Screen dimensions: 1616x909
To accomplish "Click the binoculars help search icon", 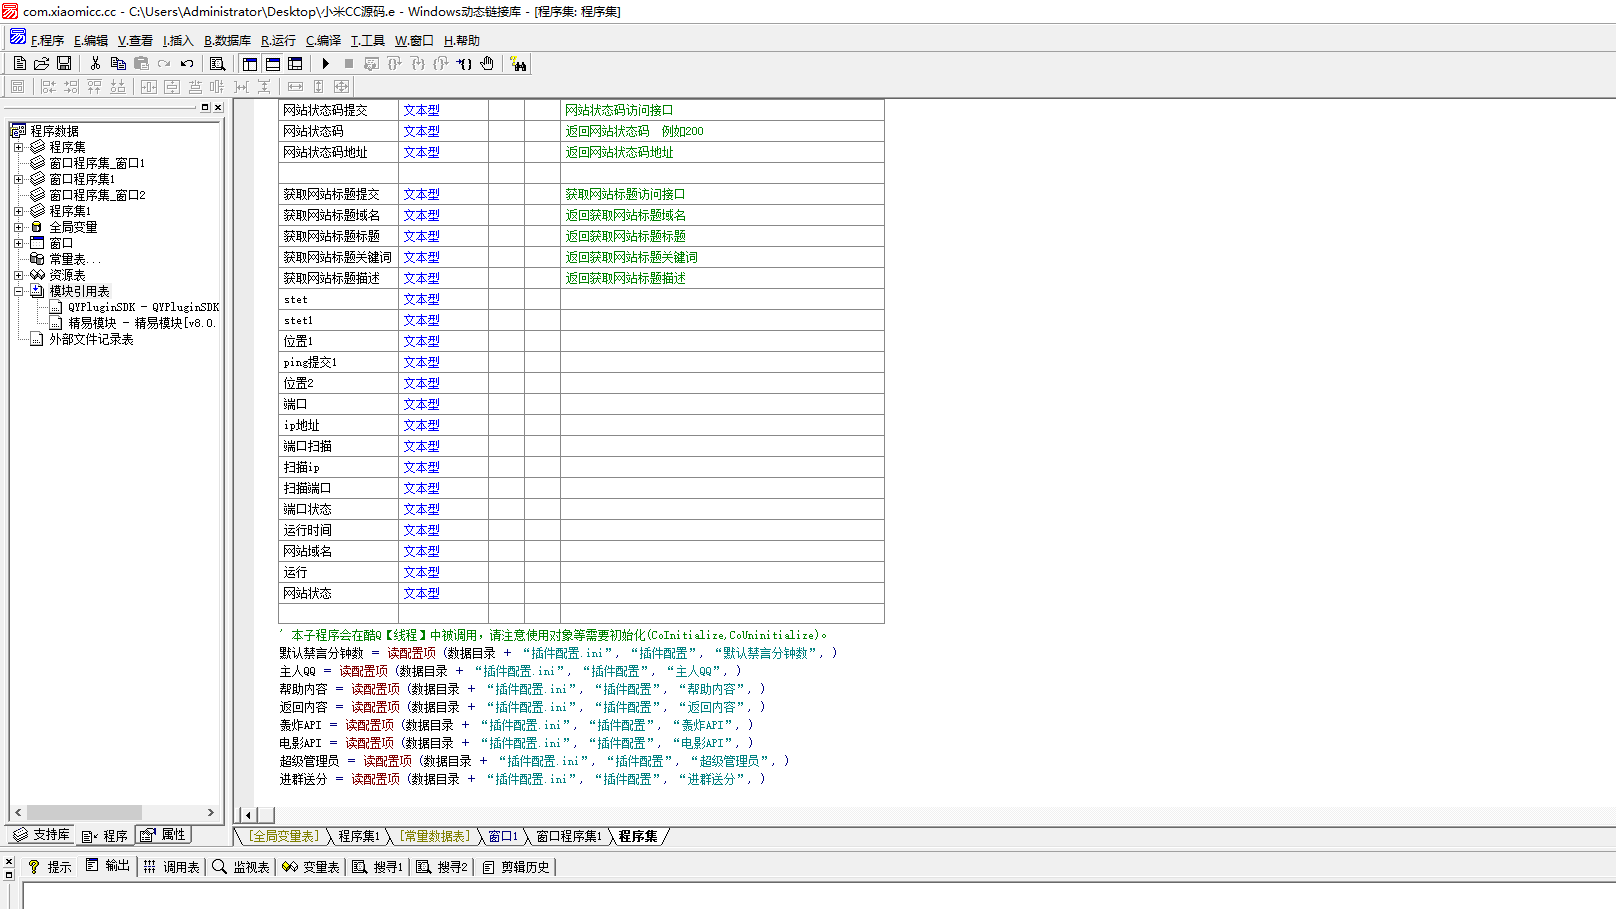I will coord(518,63).
